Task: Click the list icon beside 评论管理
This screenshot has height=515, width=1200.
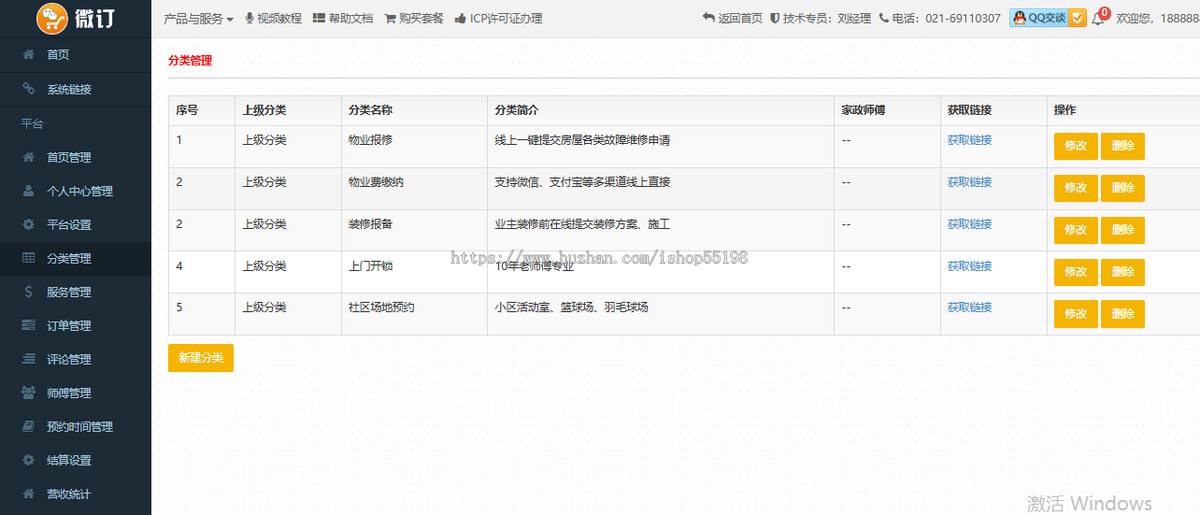Action: (x=28, y=359)
